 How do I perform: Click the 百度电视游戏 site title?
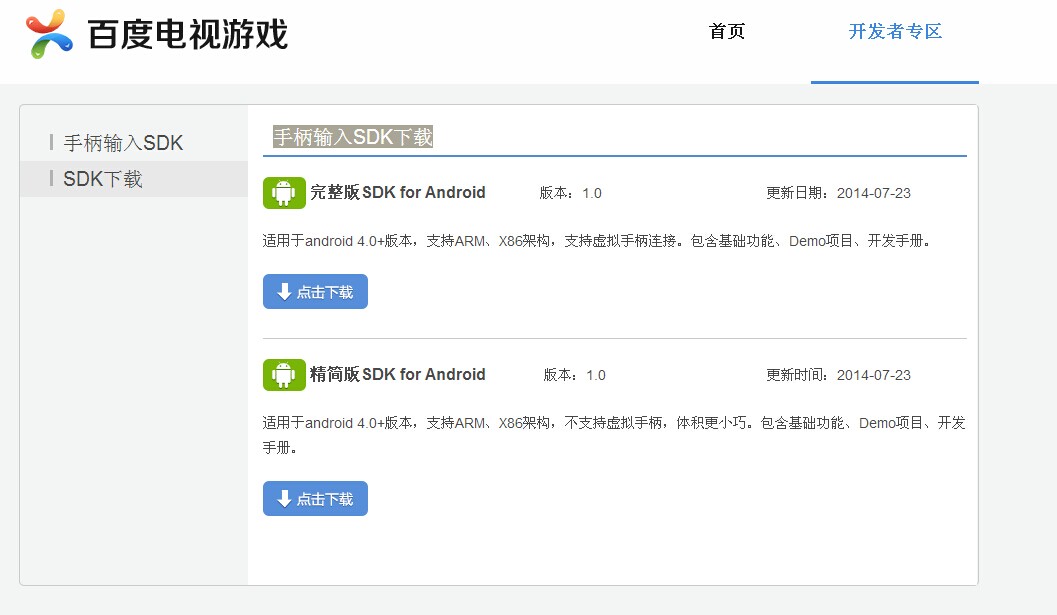188,34
